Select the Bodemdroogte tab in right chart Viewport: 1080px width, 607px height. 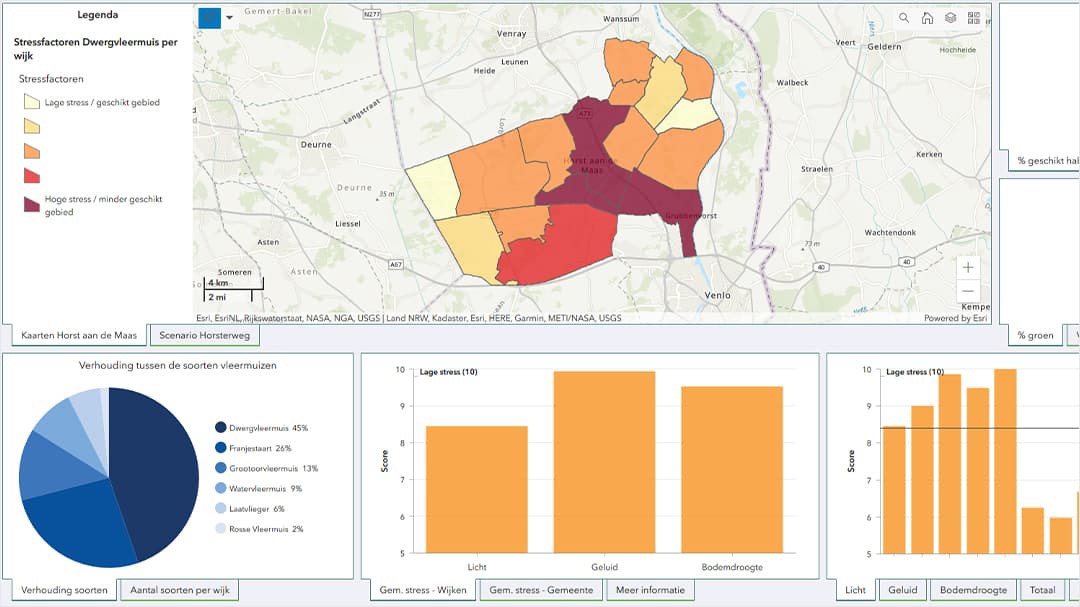point(973,590)
